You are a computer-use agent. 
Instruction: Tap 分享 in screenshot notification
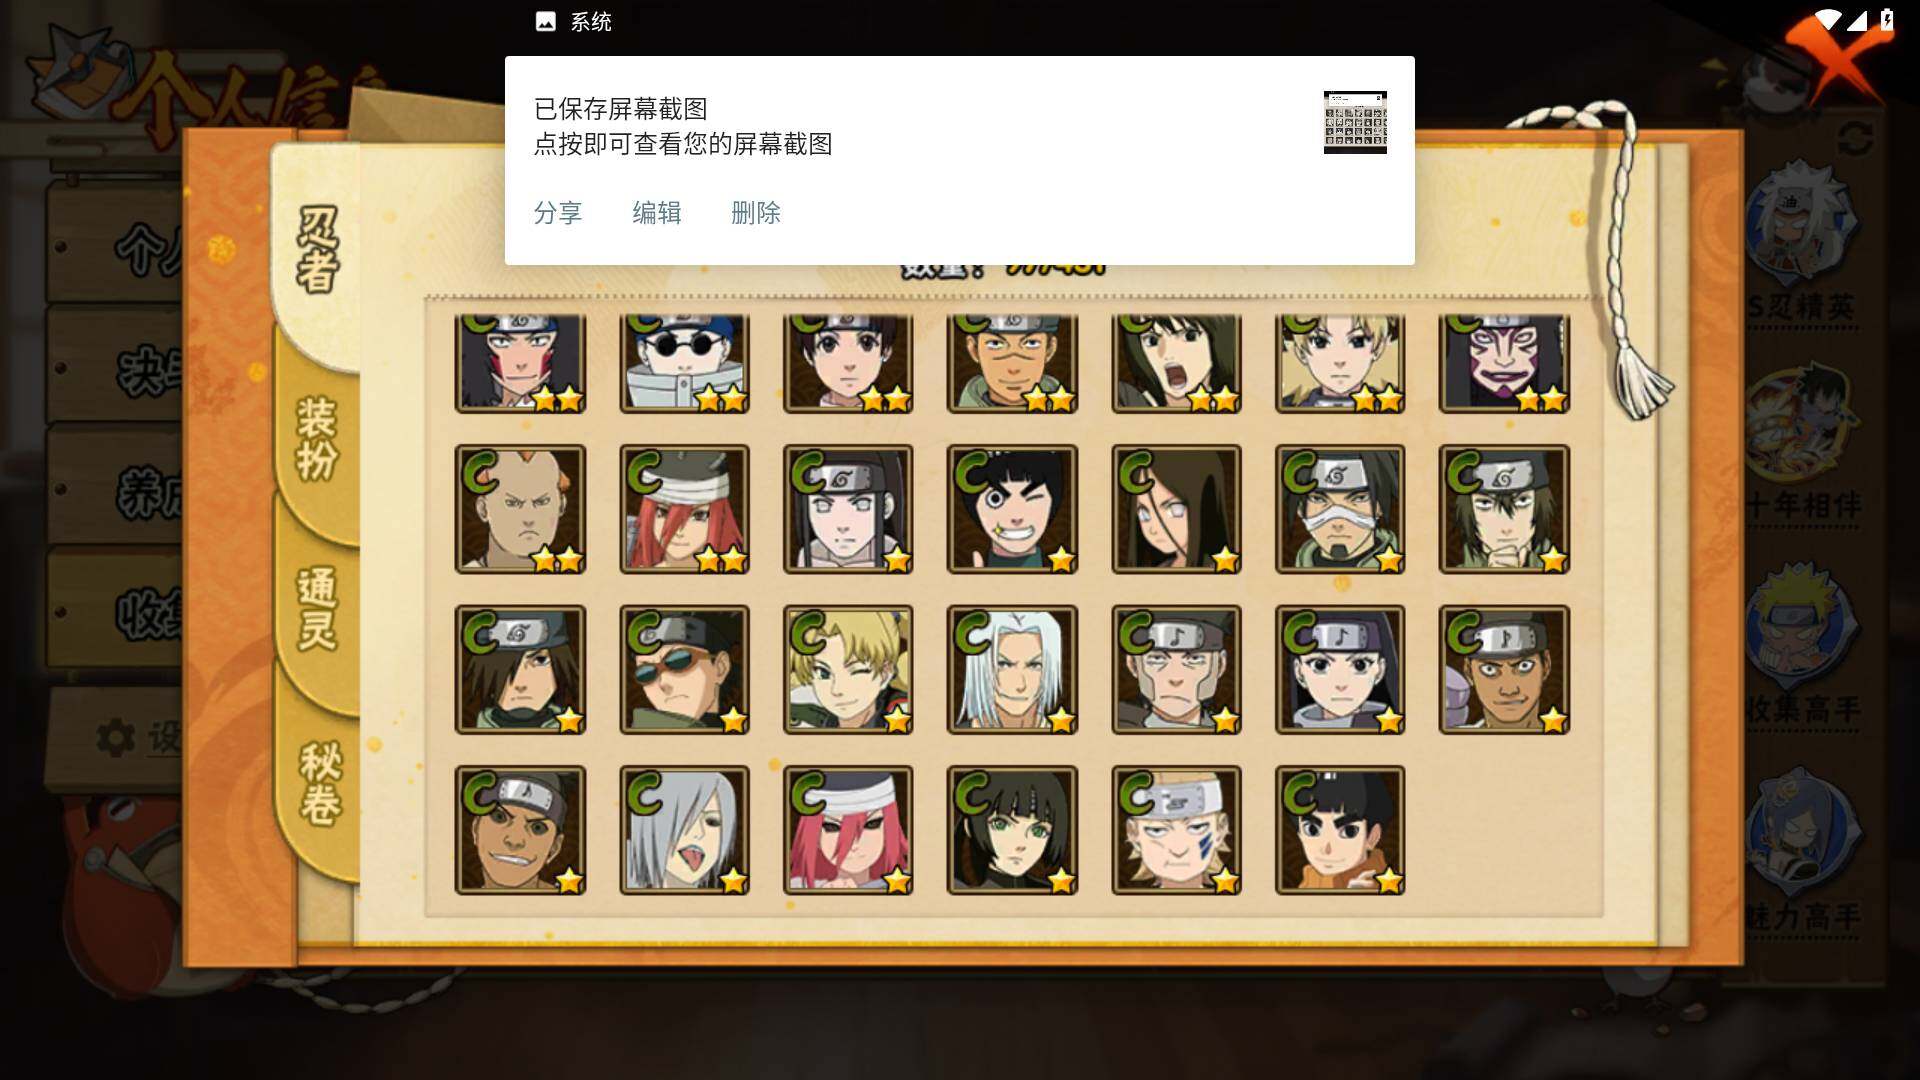[558, 213]
